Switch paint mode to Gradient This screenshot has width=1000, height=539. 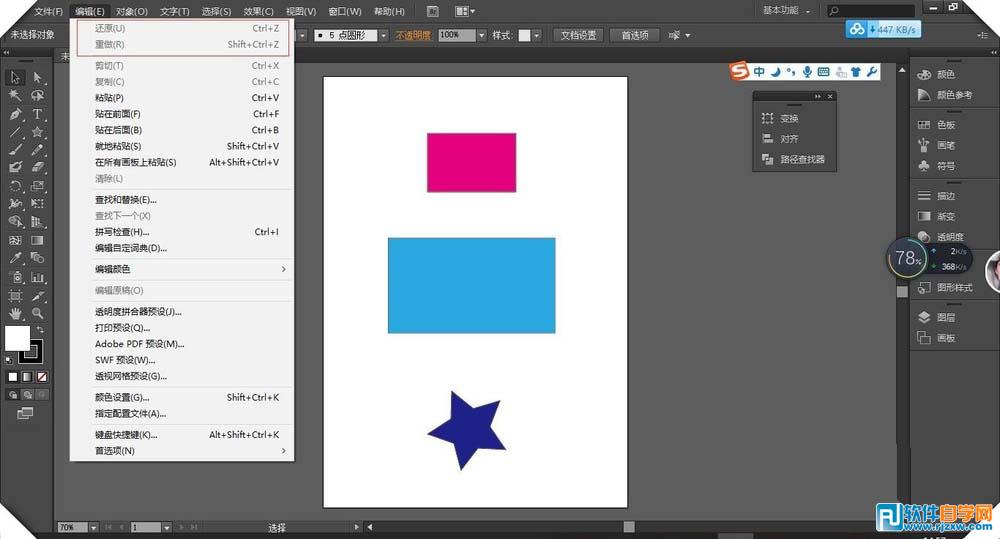tap(27, 377)
